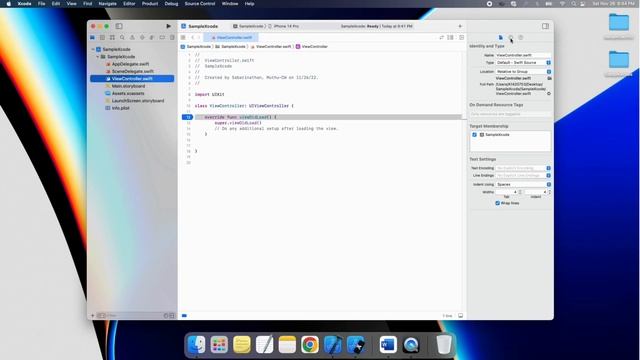Click the On Demand Resource Tags field
The width and height of the screenshot is (640, 360).
510,114
